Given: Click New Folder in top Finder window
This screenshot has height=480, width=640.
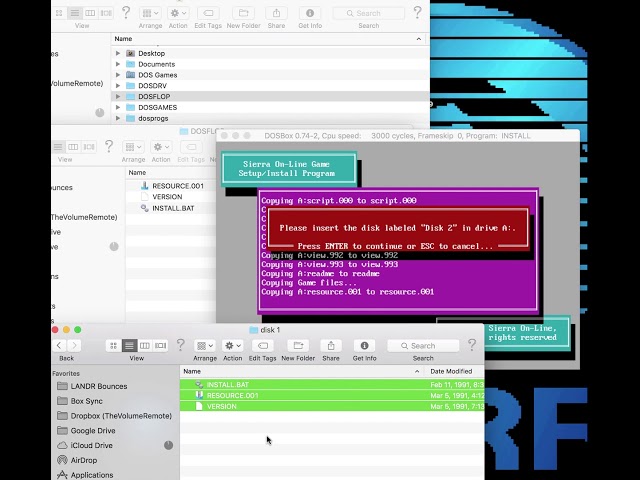Looking at the screenshot, I should 243,13.
